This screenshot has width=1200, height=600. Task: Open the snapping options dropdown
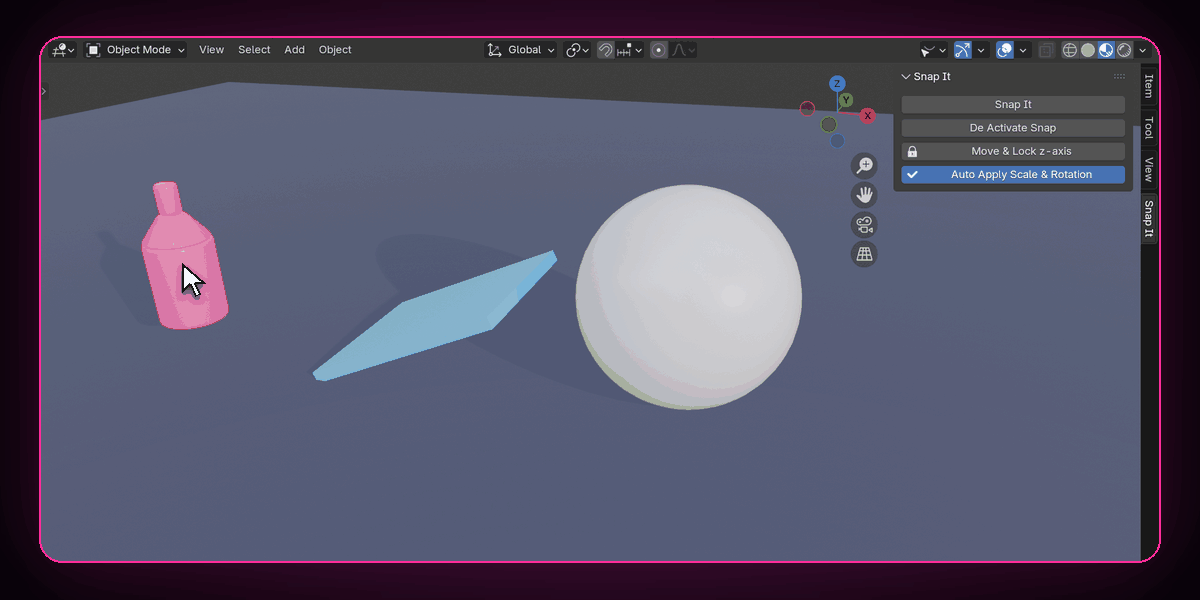point(630,50)
